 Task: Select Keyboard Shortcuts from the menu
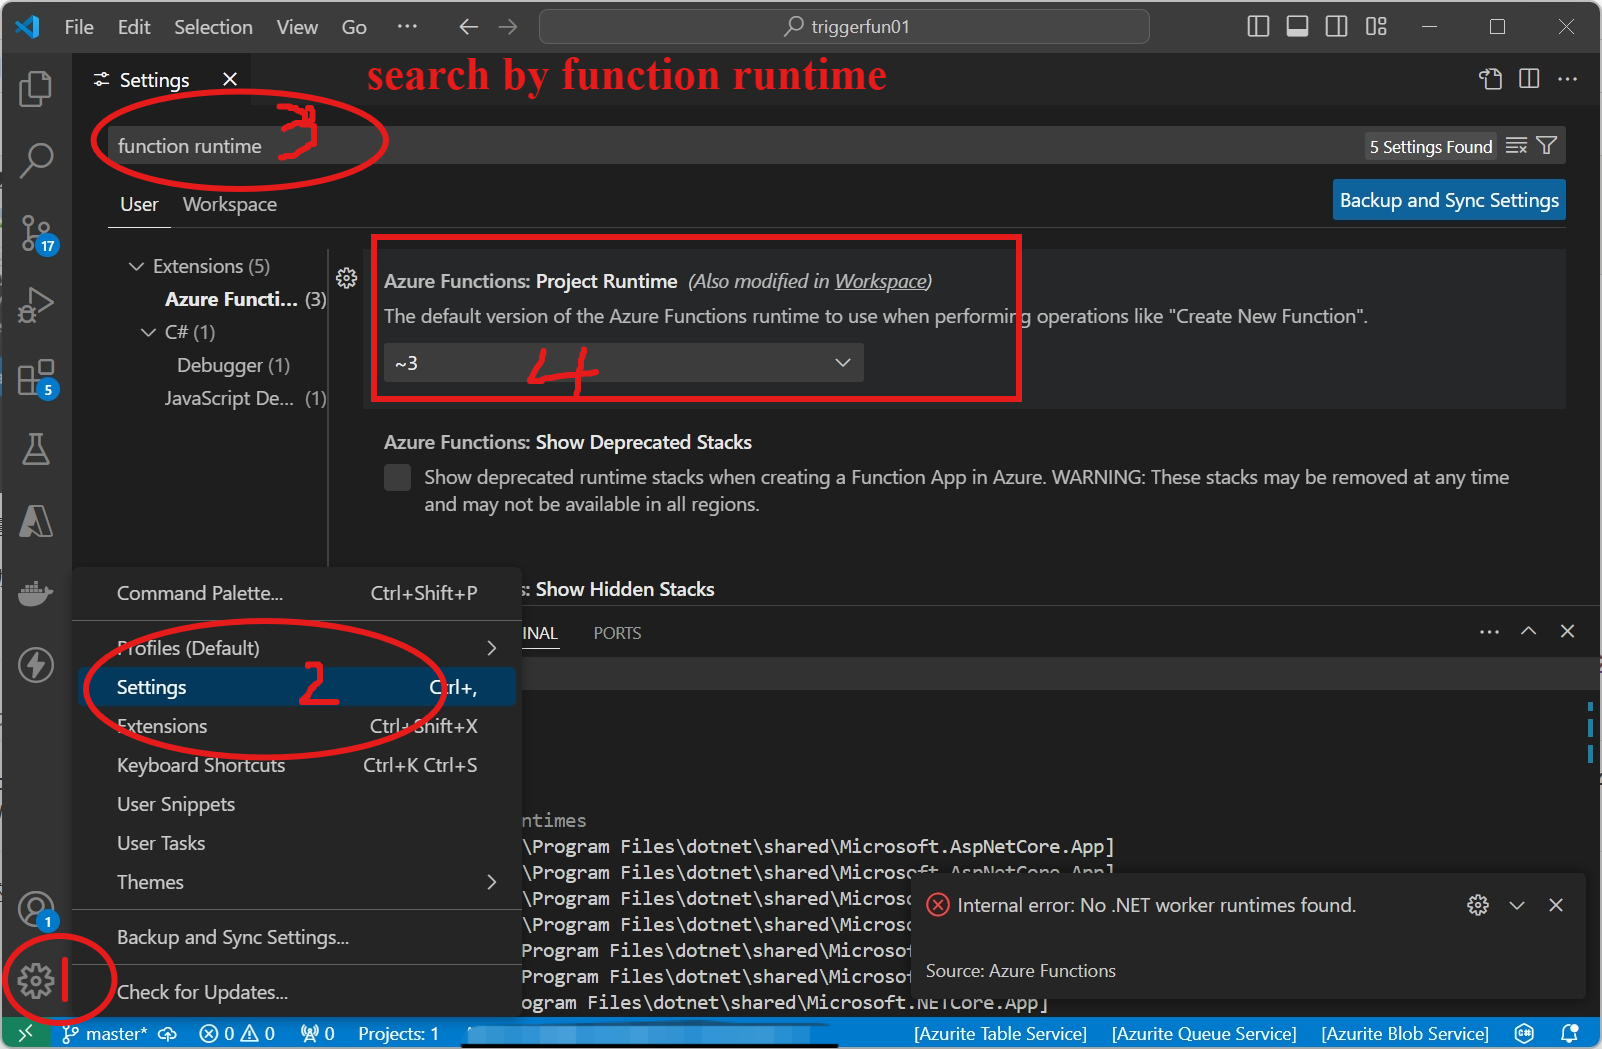201,765
